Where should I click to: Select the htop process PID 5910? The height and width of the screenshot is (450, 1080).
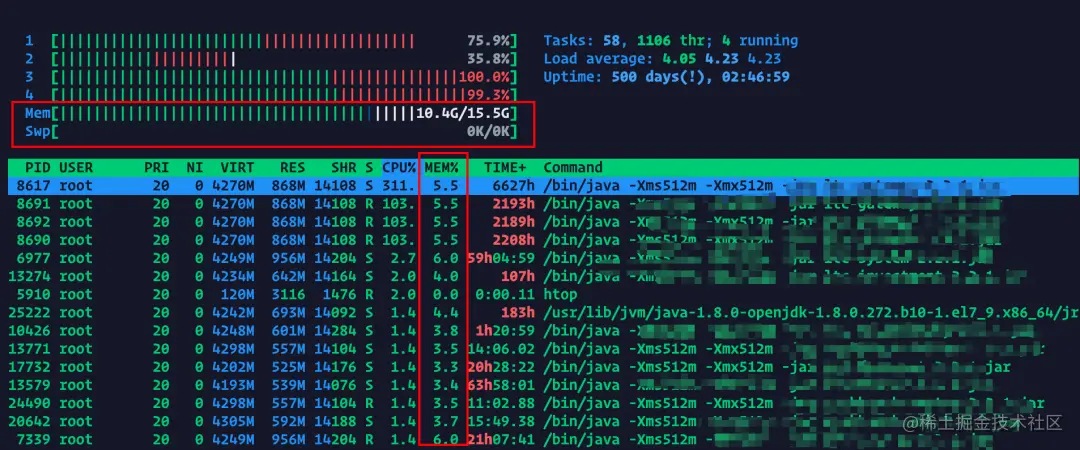544,294
